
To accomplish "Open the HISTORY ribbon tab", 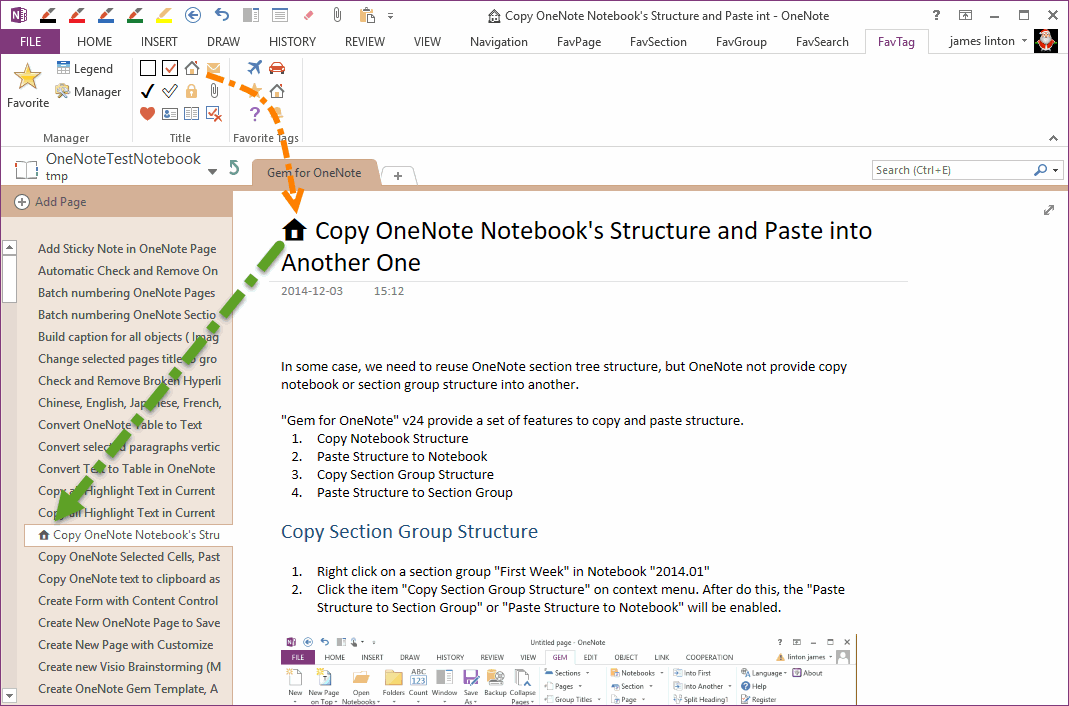I will (x=292, y=42).
